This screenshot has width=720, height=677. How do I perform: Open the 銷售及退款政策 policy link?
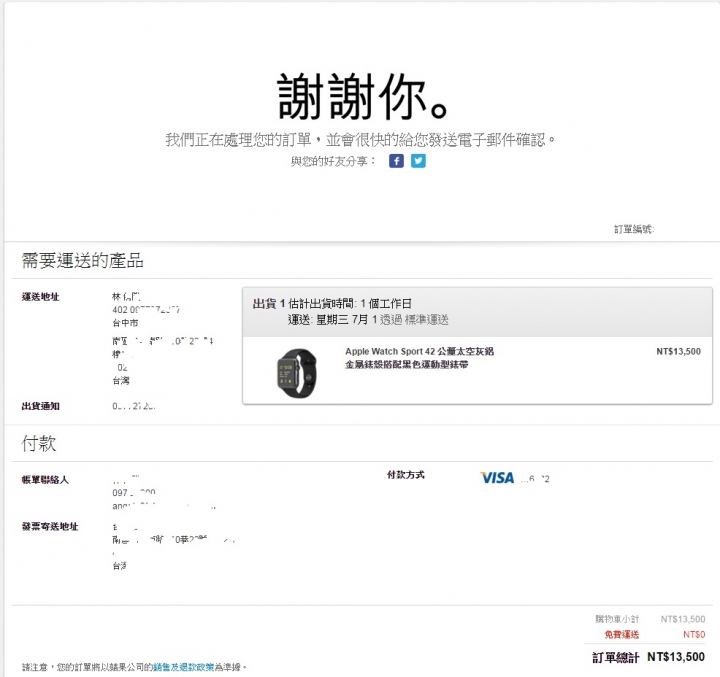click(x=183, y=667)
